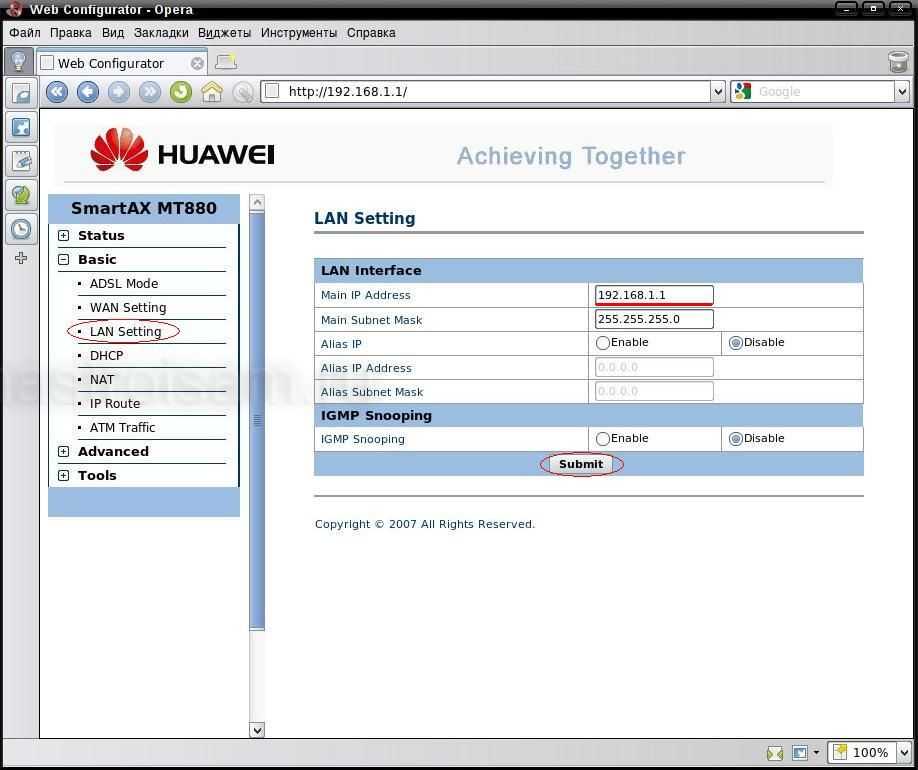The height and width of the screenshot is (770, 918).
Task: Open the top sidebar panel icon
Action: 22,93
